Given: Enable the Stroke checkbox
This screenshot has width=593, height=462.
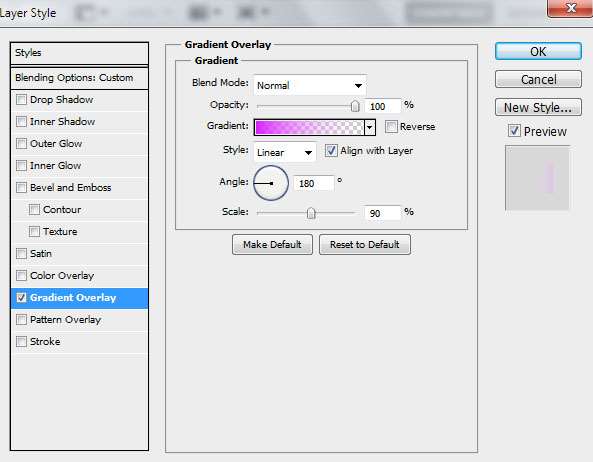Looking at the screenshot, I should [x=21, y=342].
